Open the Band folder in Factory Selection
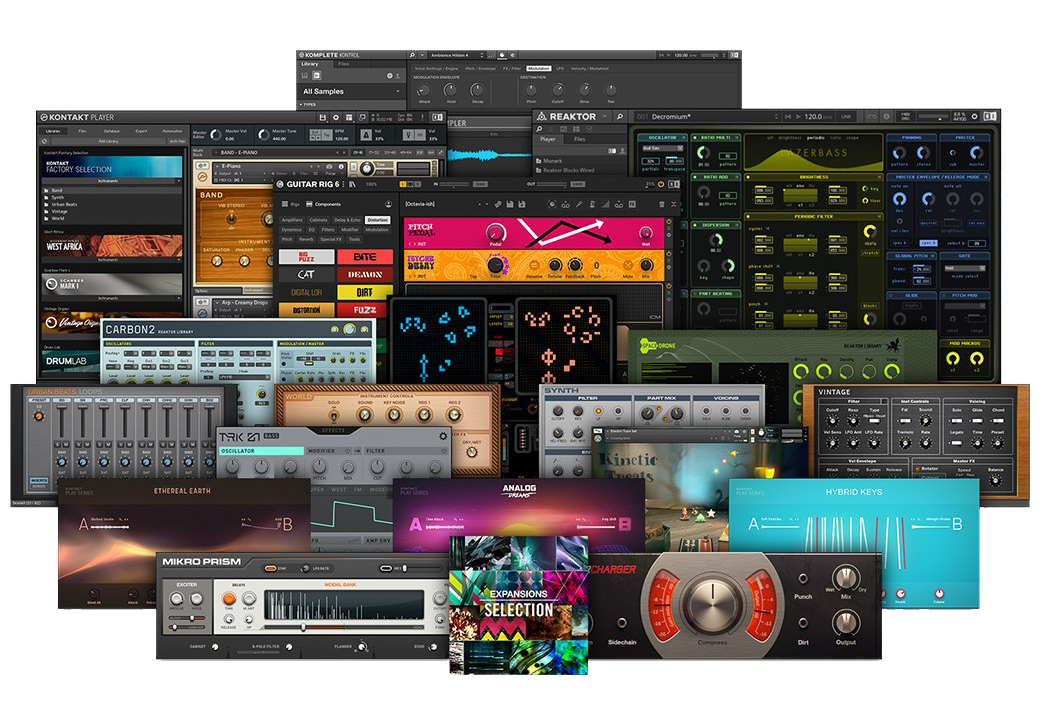 [x=54, y=188]
